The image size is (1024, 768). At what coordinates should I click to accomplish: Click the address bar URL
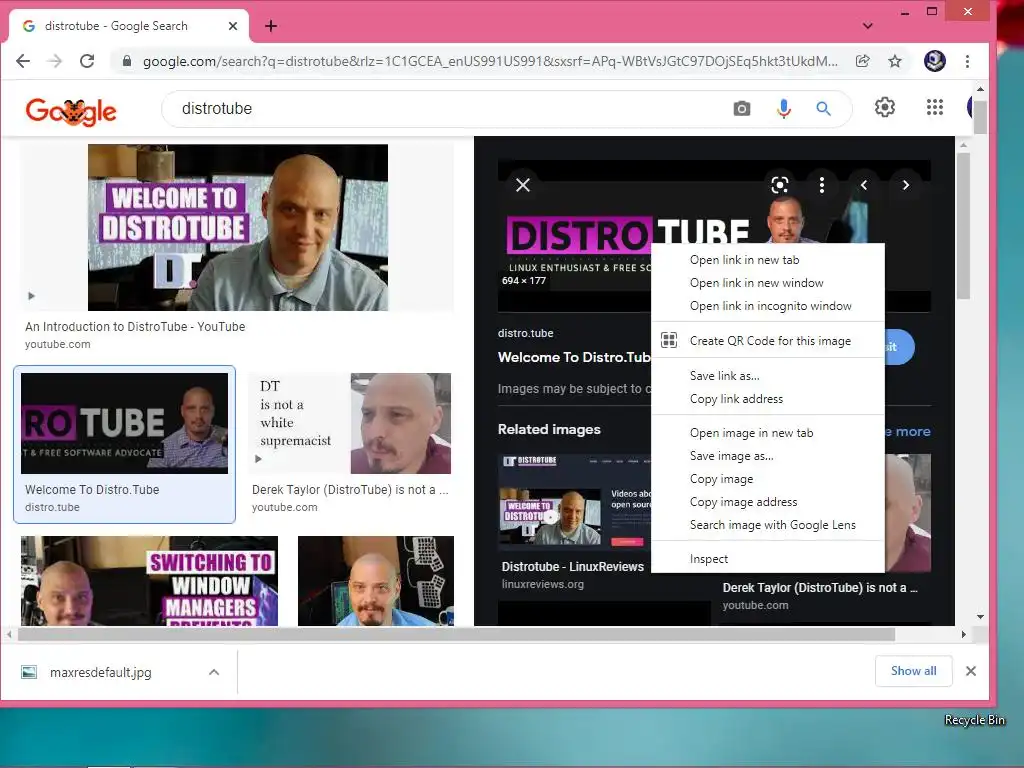click(x=490, y=61)
